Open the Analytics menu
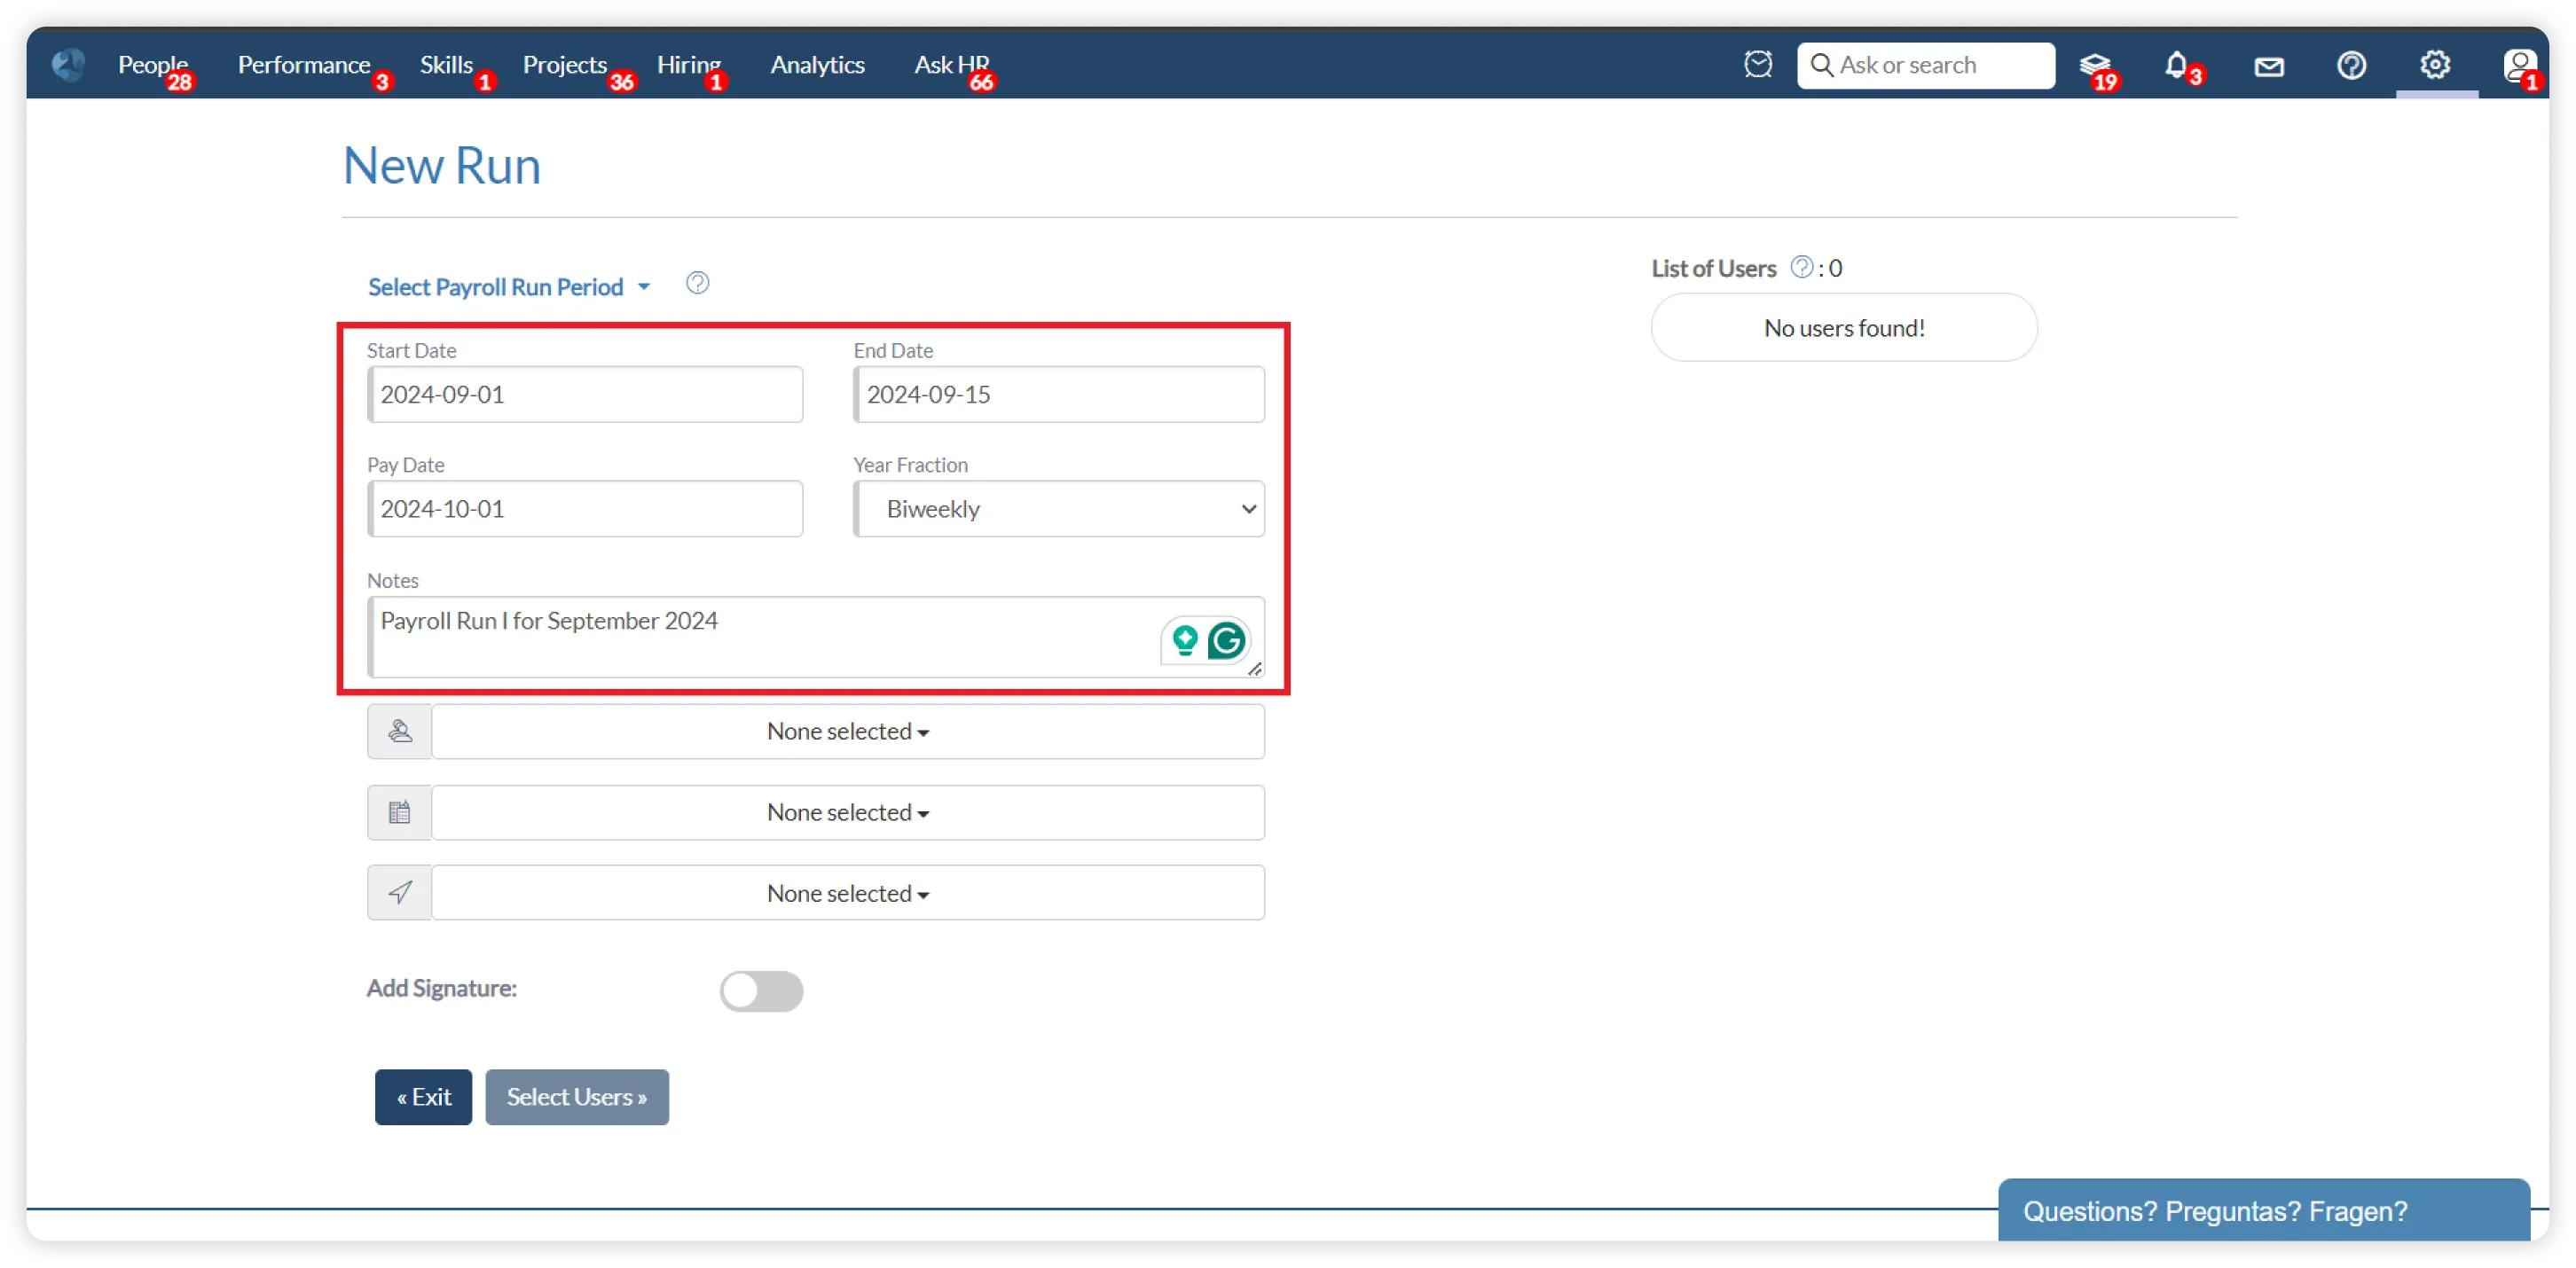 point(817,65)
